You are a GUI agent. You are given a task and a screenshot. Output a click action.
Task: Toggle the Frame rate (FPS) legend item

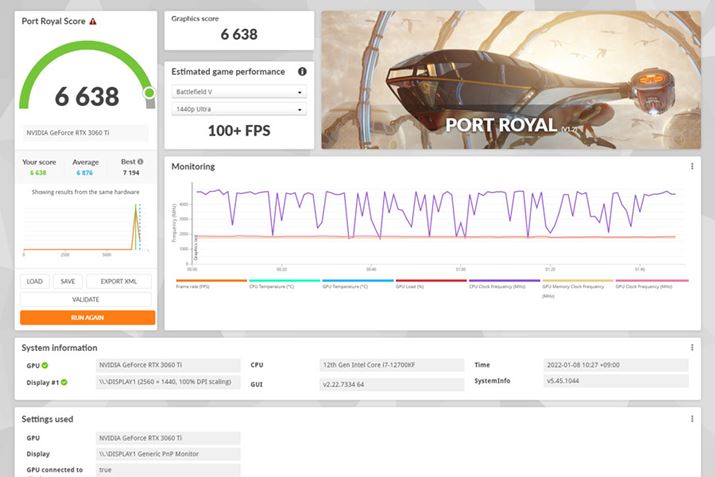pos(211,284)
